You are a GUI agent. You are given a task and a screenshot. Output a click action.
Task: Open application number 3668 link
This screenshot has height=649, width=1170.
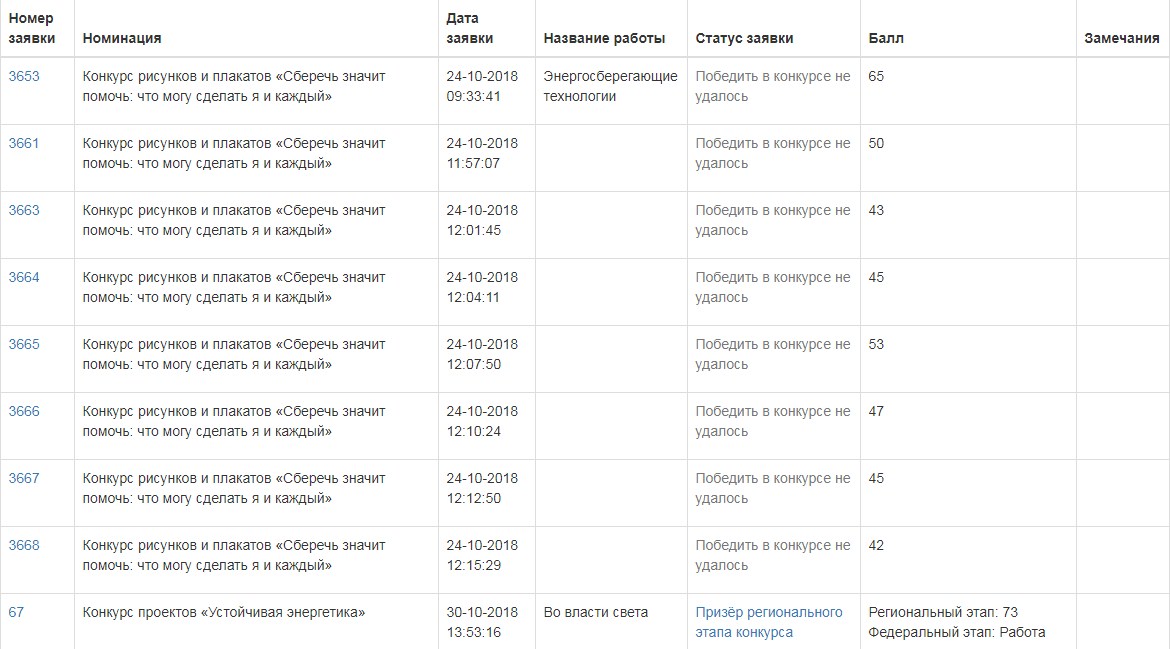[x=24, y=545]
